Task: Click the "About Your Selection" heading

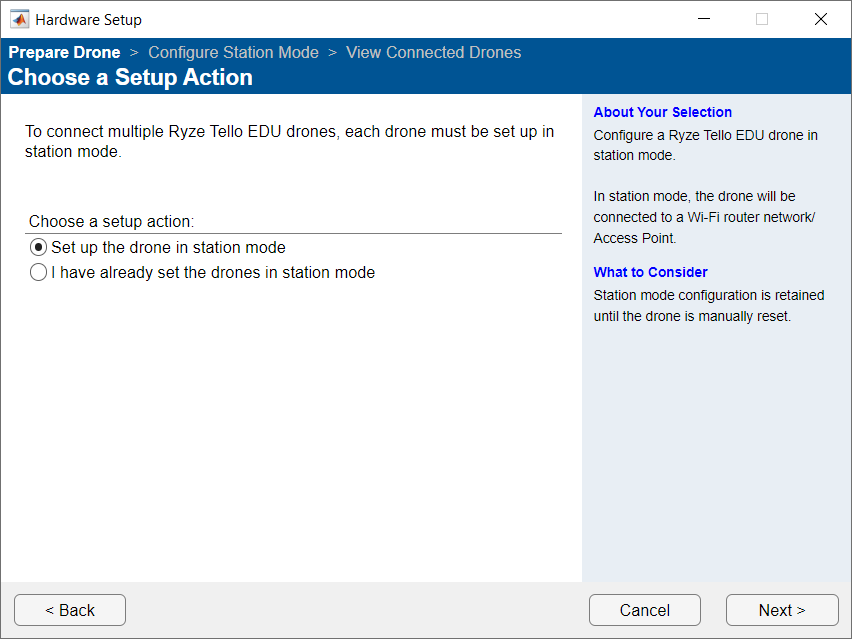Action: pyautogui.click(x=662, y=112)
